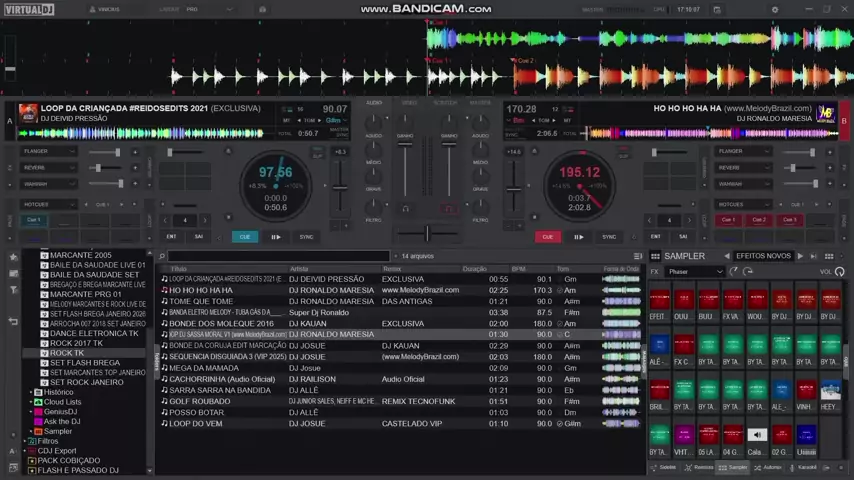Click the ENT loop-in button on left deck

pyautogui.click(x=171, y=237)
